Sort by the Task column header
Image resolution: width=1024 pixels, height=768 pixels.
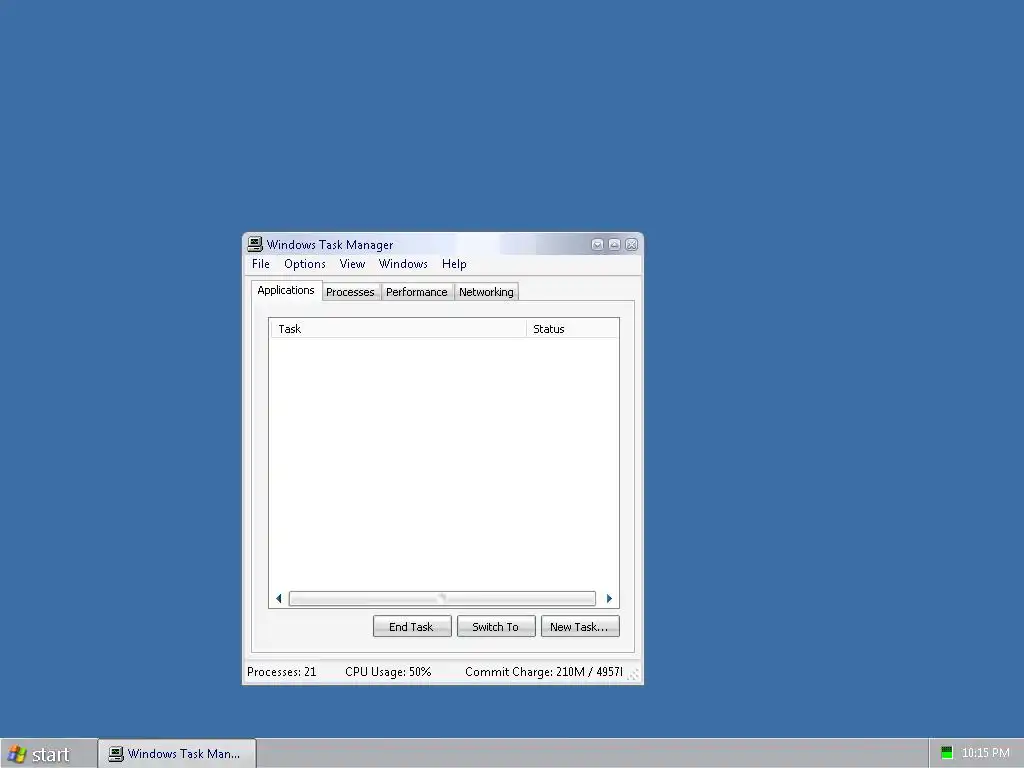(398, 328)
